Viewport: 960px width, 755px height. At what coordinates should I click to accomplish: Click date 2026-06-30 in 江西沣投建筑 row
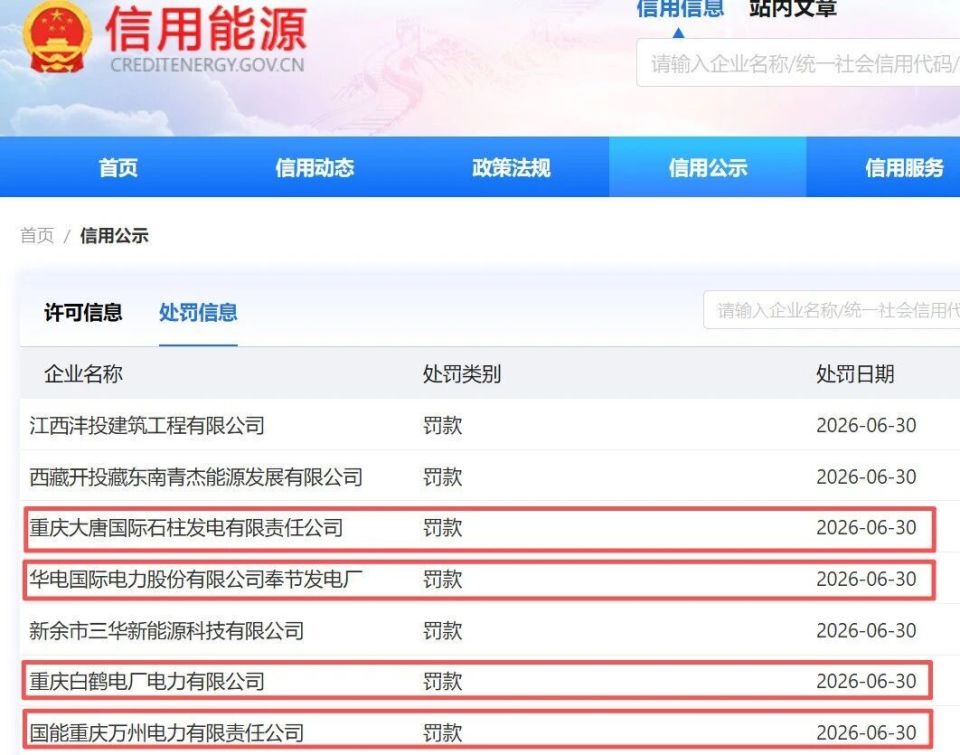866,425
